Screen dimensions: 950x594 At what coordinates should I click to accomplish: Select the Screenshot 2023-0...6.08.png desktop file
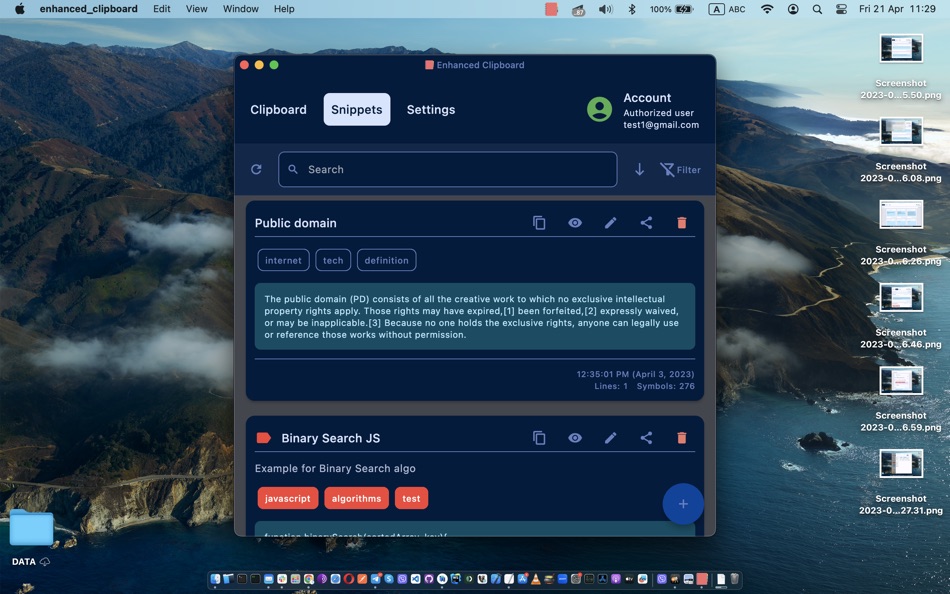click(x=901, y=150)
